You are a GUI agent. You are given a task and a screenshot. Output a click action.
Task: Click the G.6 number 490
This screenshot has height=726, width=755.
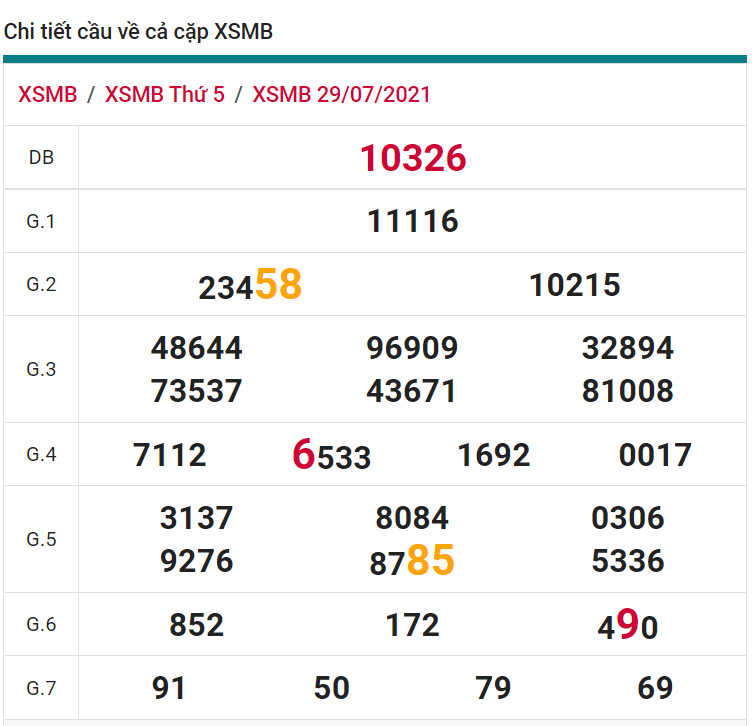coord(628,626)
